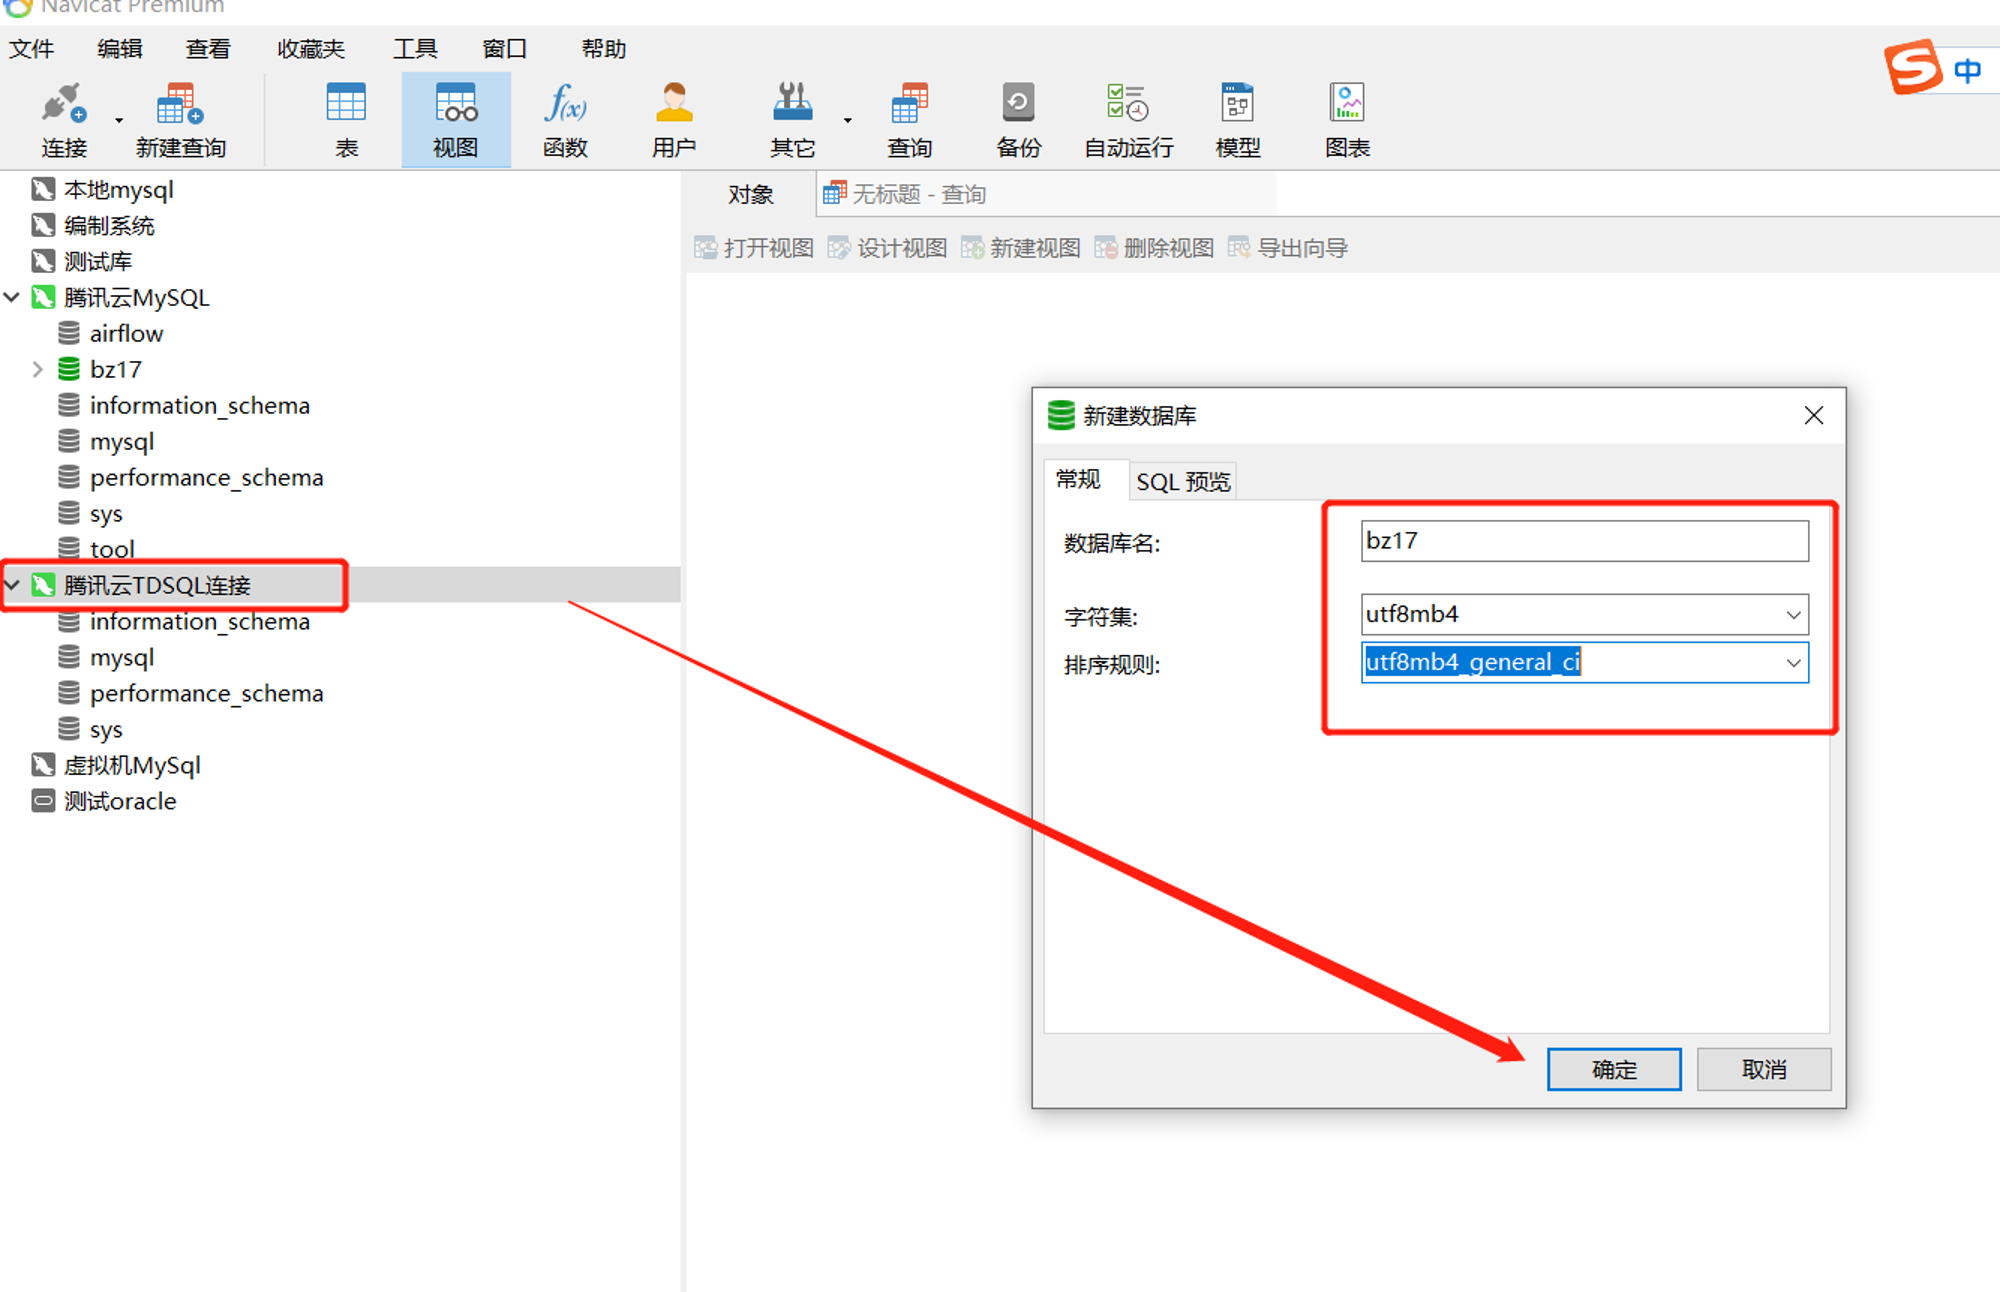Open the 收藏夹 favorites menu
This screenshot has width=2000, height=1292.
point(311,49)
